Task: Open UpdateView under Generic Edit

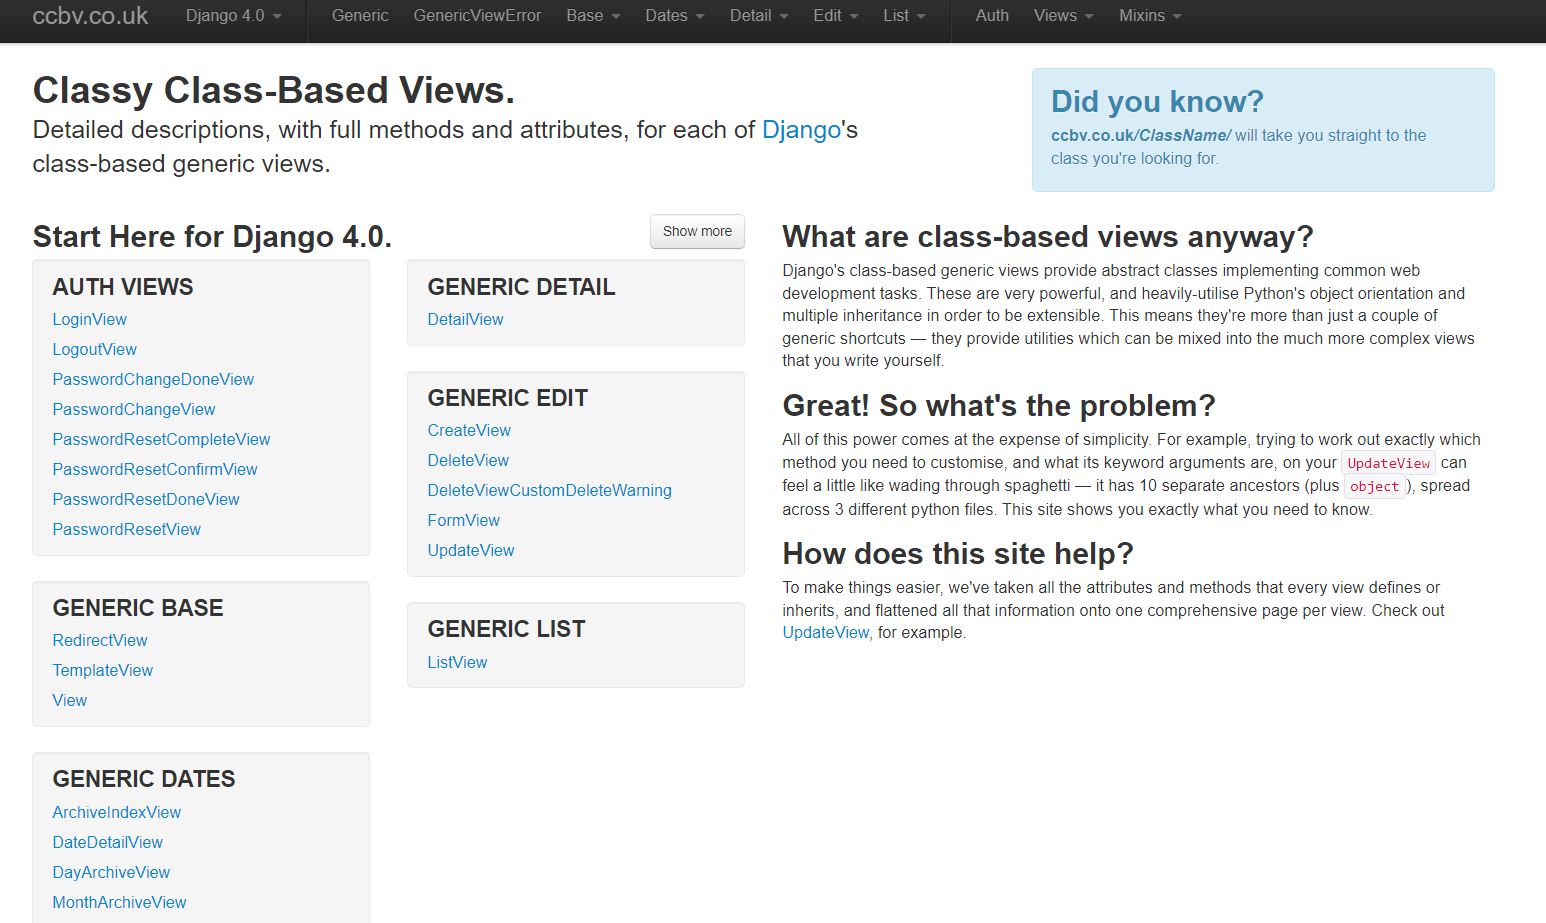Action: pyautogui.click(x=470, y=550)
